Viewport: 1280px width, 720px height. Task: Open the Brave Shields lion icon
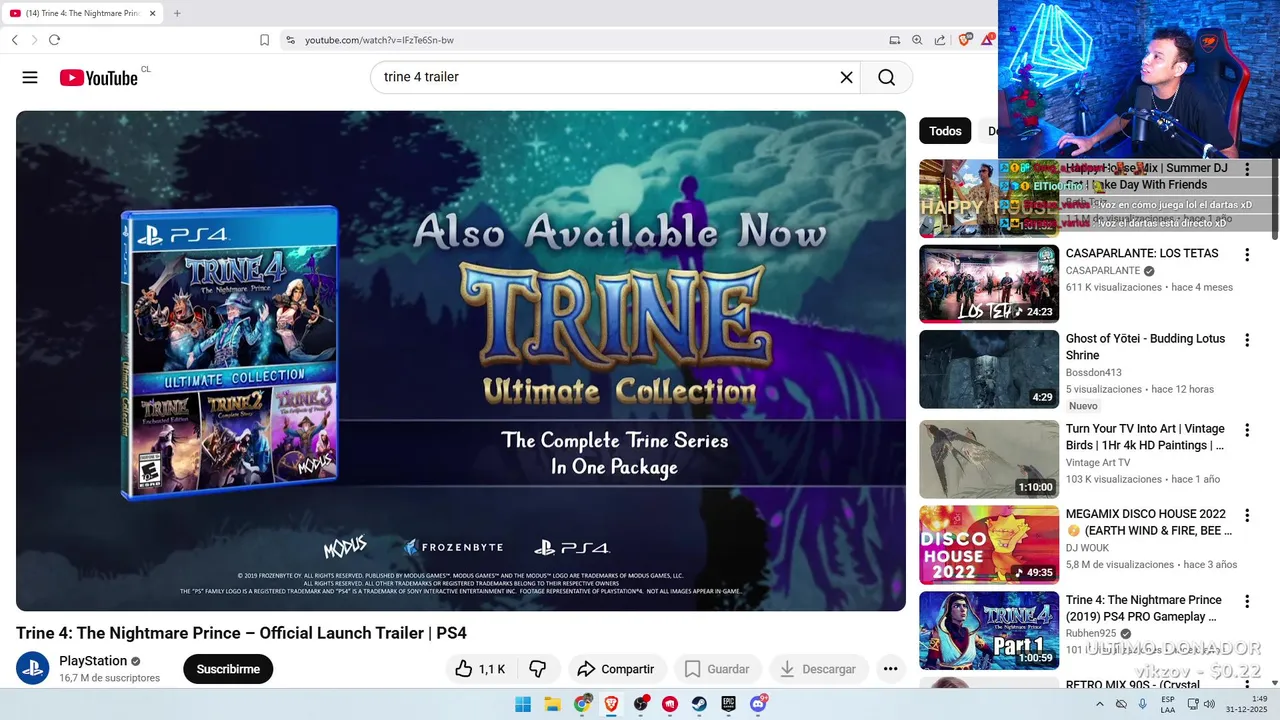click(x=965, y=40)
